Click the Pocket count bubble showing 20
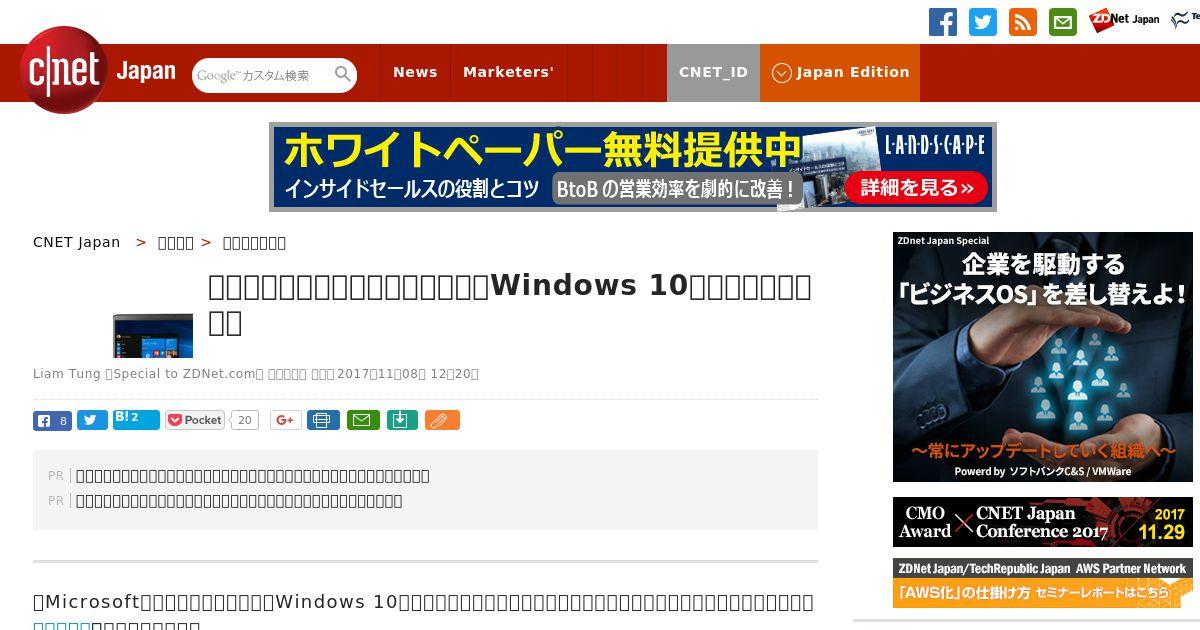The image size is (1200, 630). (x=244, y=420)
